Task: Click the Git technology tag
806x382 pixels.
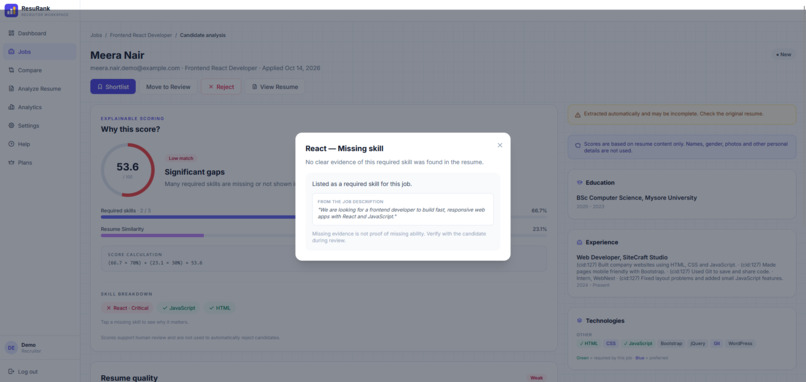Action: (x=717, y=343)
